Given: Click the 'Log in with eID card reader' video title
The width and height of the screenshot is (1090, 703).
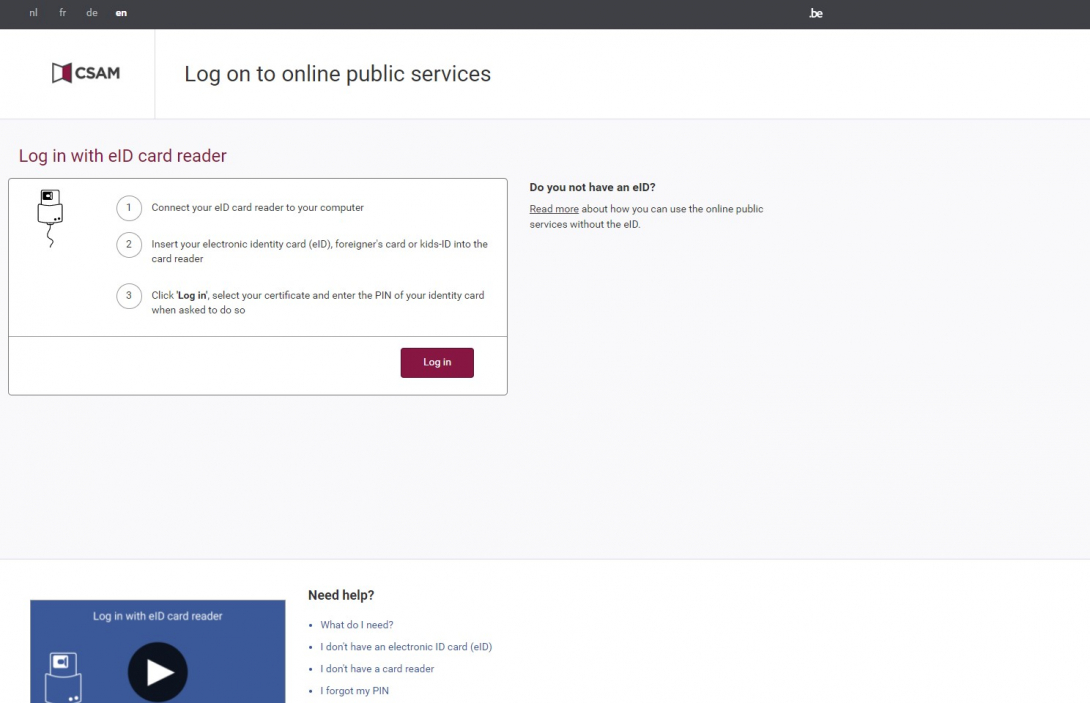Looking at the screenshot, I should coord(158,616).
